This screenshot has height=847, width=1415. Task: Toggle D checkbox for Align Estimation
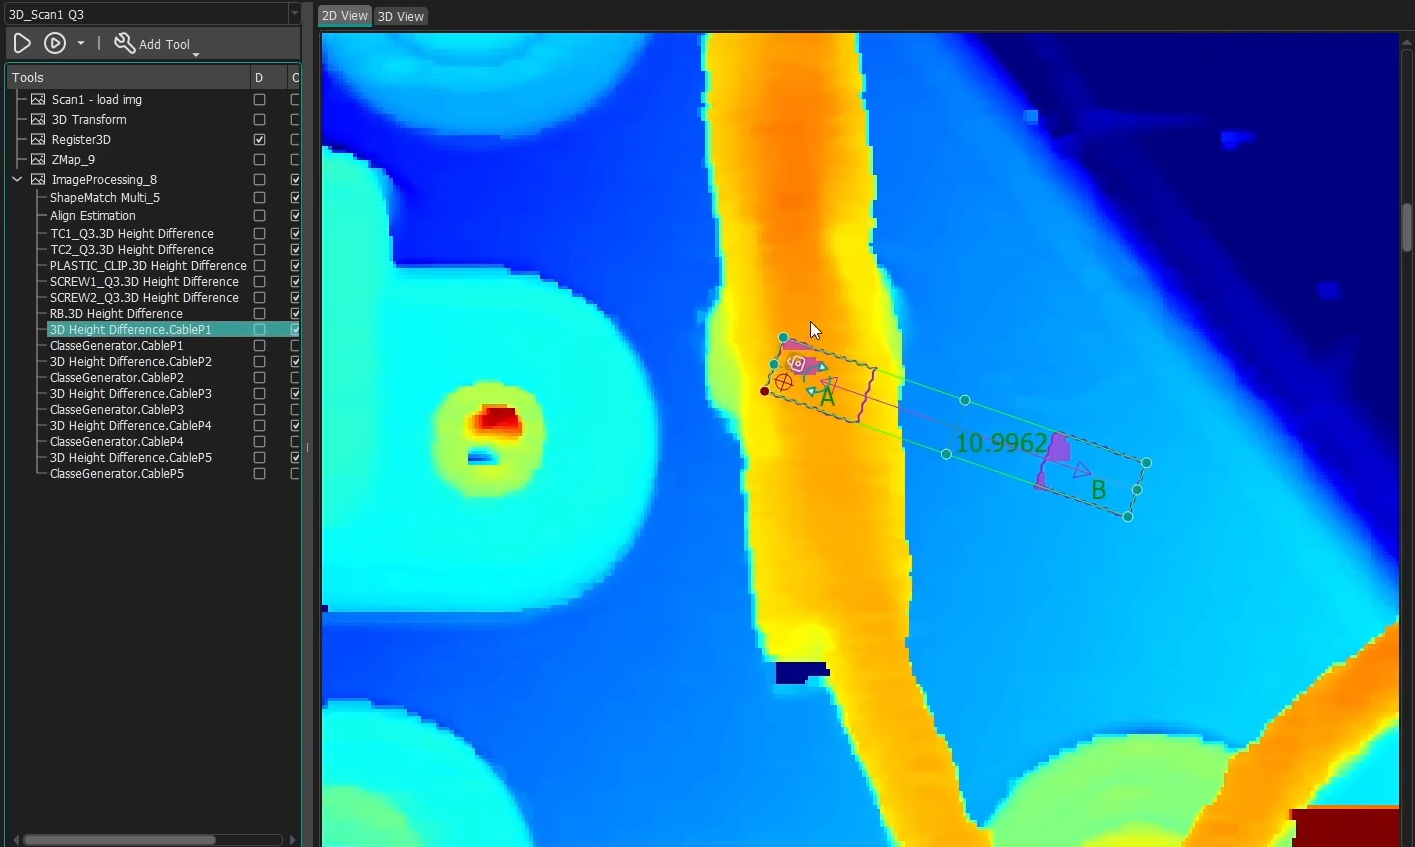tap(260, 216)
